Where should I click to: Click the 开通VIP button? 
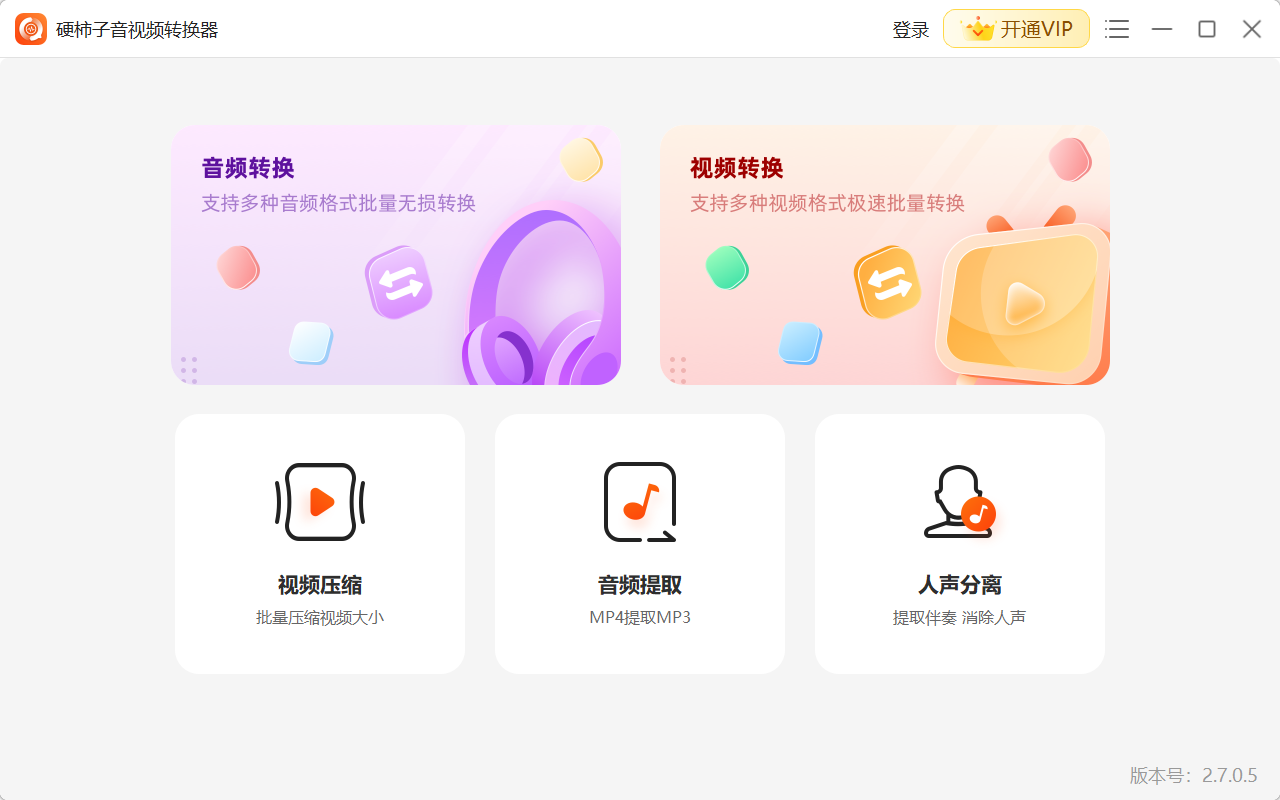click(1016, 29)
